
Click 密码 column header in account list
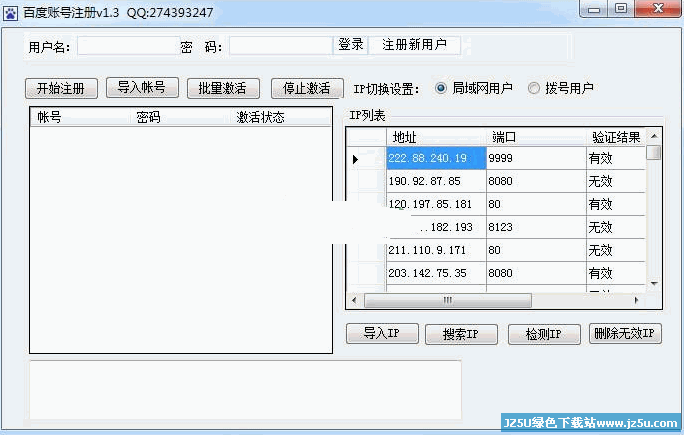pos(180,117)
